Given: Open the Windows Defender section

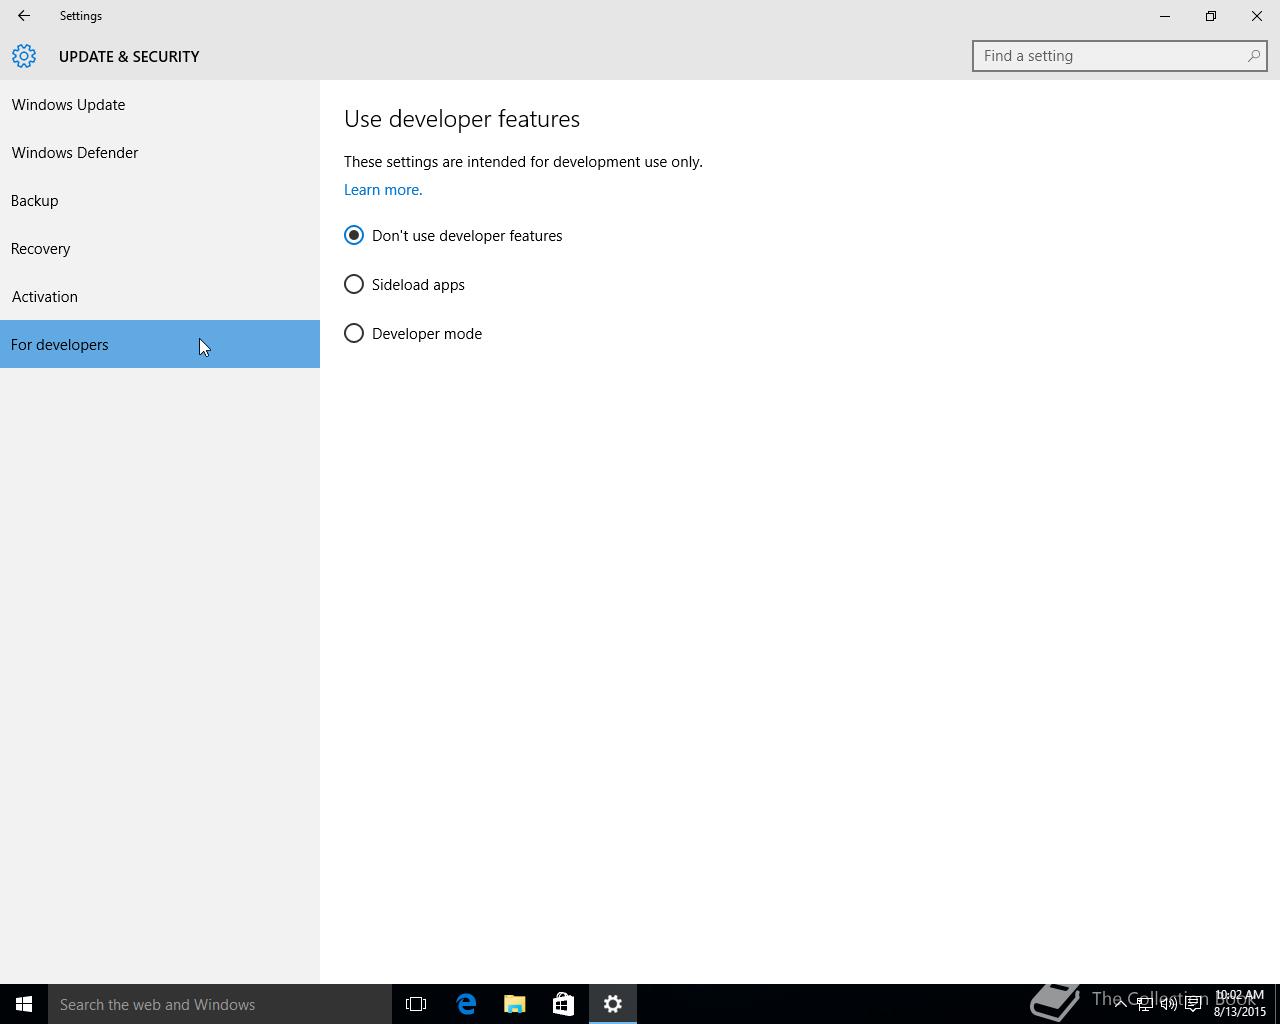Looking at the screenshot, I should [x=160, y=153].
